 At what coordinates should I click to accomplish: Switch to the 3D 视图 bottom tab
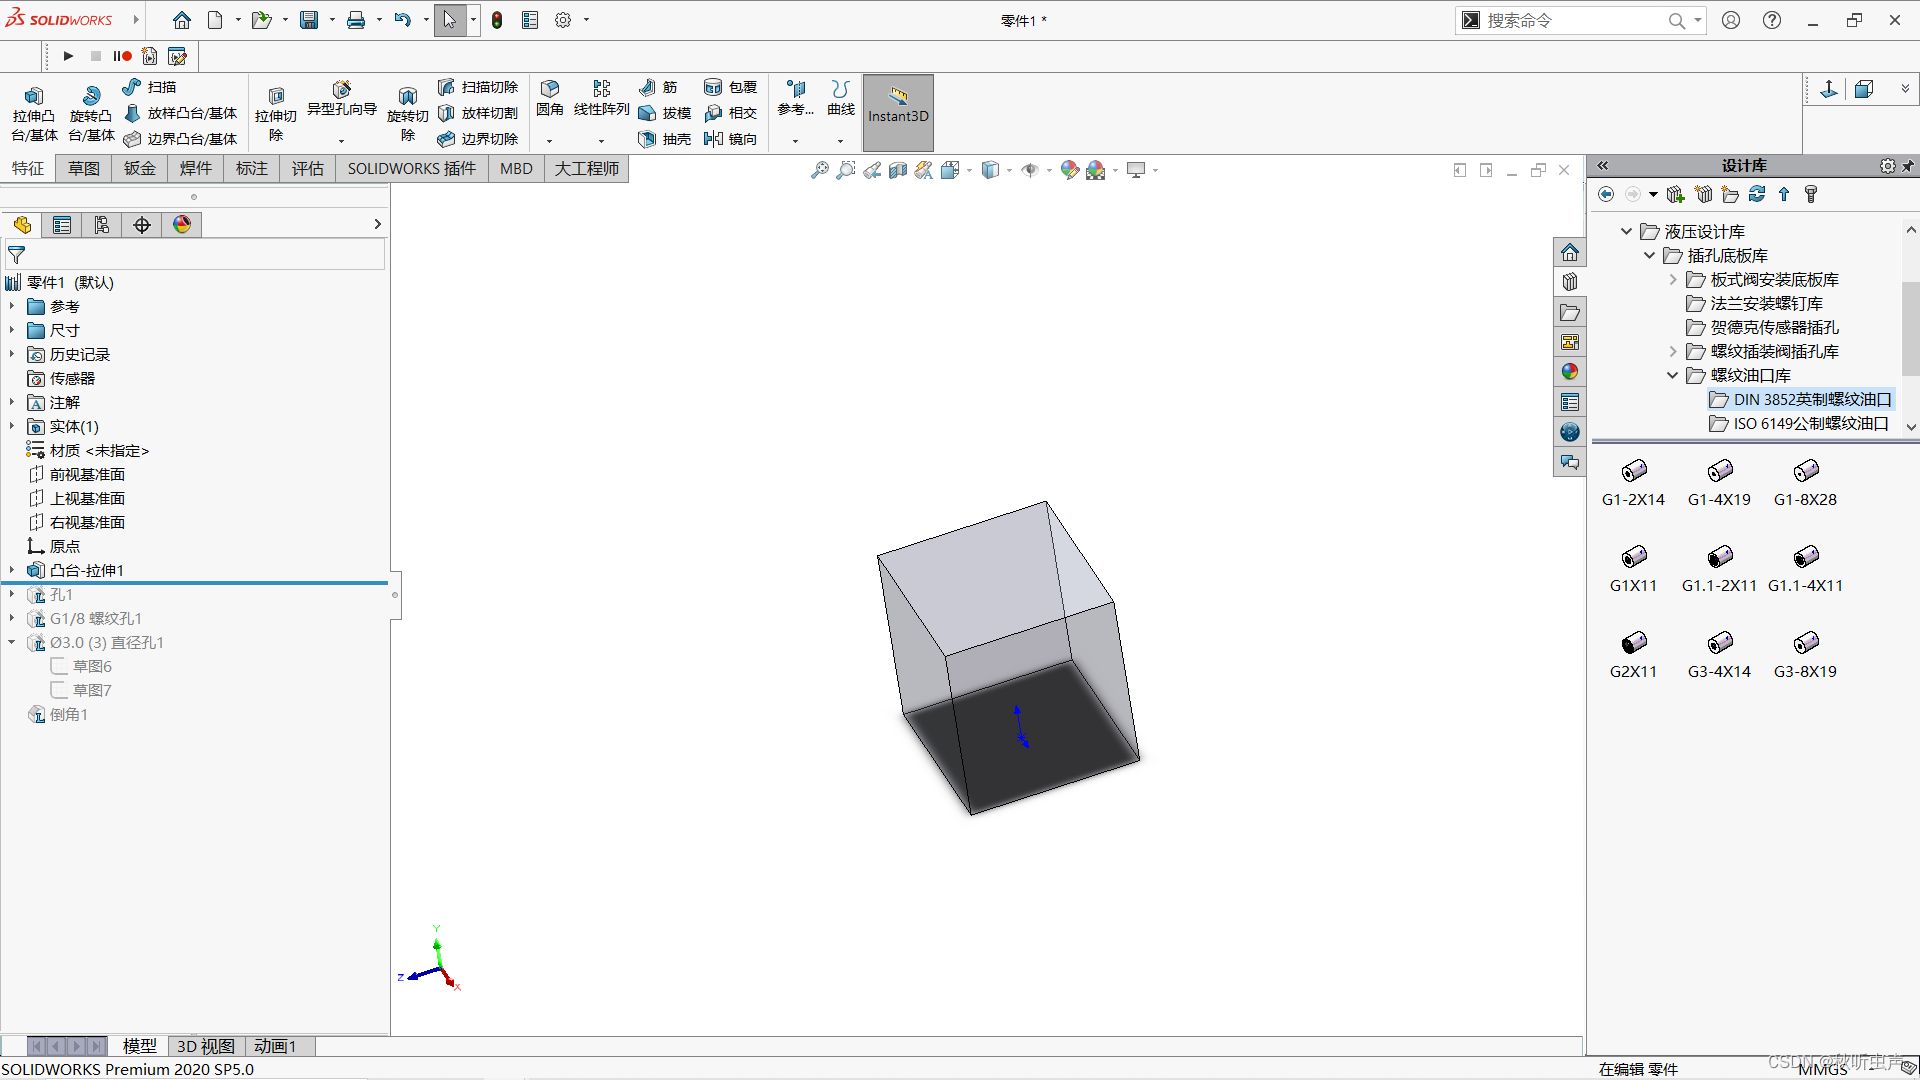coord(206,1046)
